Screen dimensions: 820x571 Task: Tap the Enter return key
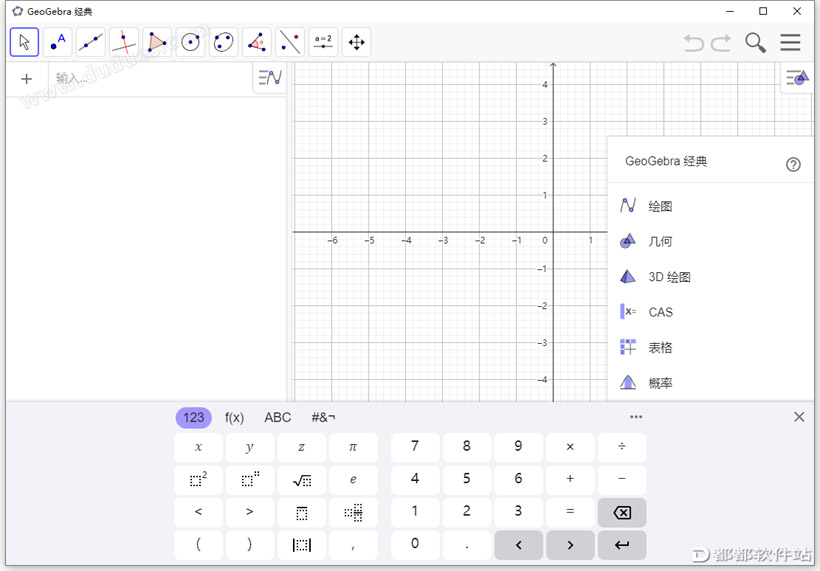pyautogui.click(x=622, y=545)
